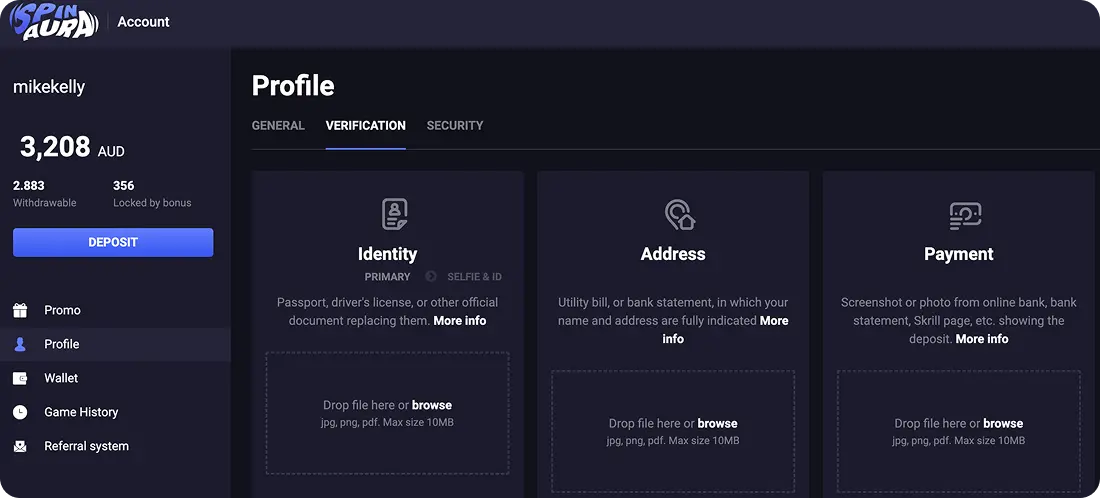Click the Deposit button
The width and height of the screenshot is (1100, 498).
click(x=113, y=242)
